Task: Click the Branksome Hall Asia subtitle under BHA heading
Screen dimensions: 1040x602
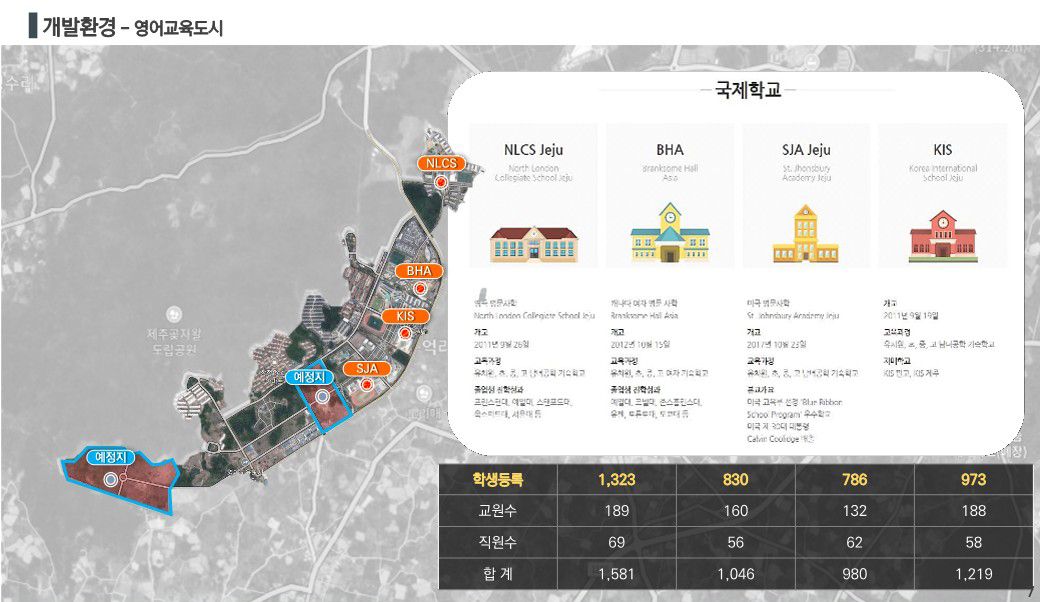Action: click(x=670, y=173)
